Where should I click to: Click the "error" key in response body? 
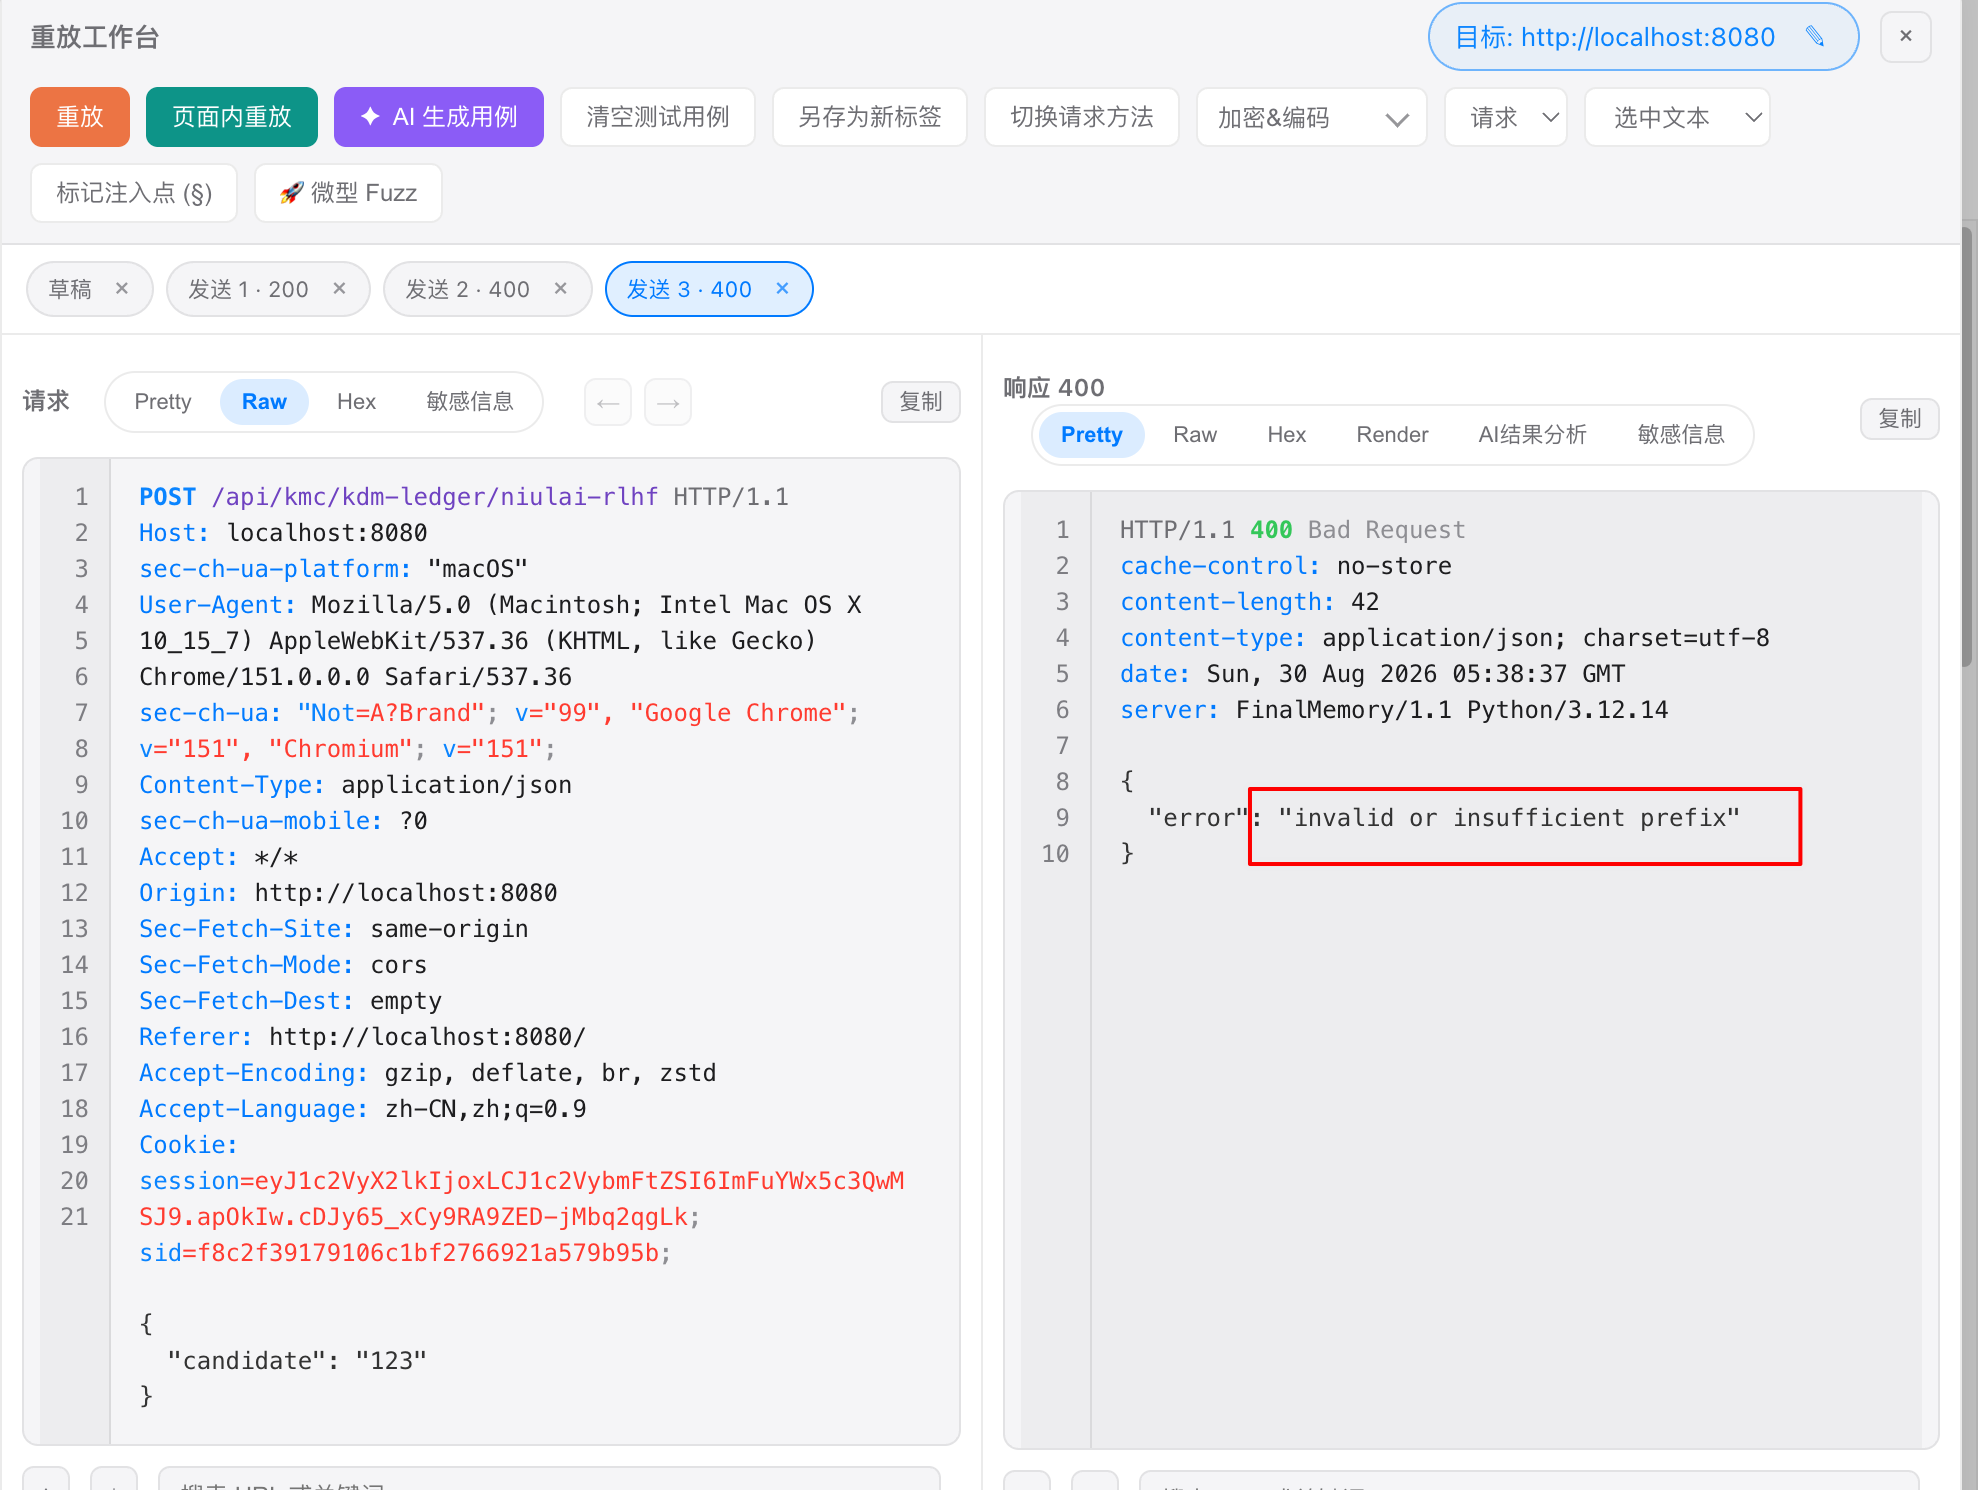pos(1199,818)
